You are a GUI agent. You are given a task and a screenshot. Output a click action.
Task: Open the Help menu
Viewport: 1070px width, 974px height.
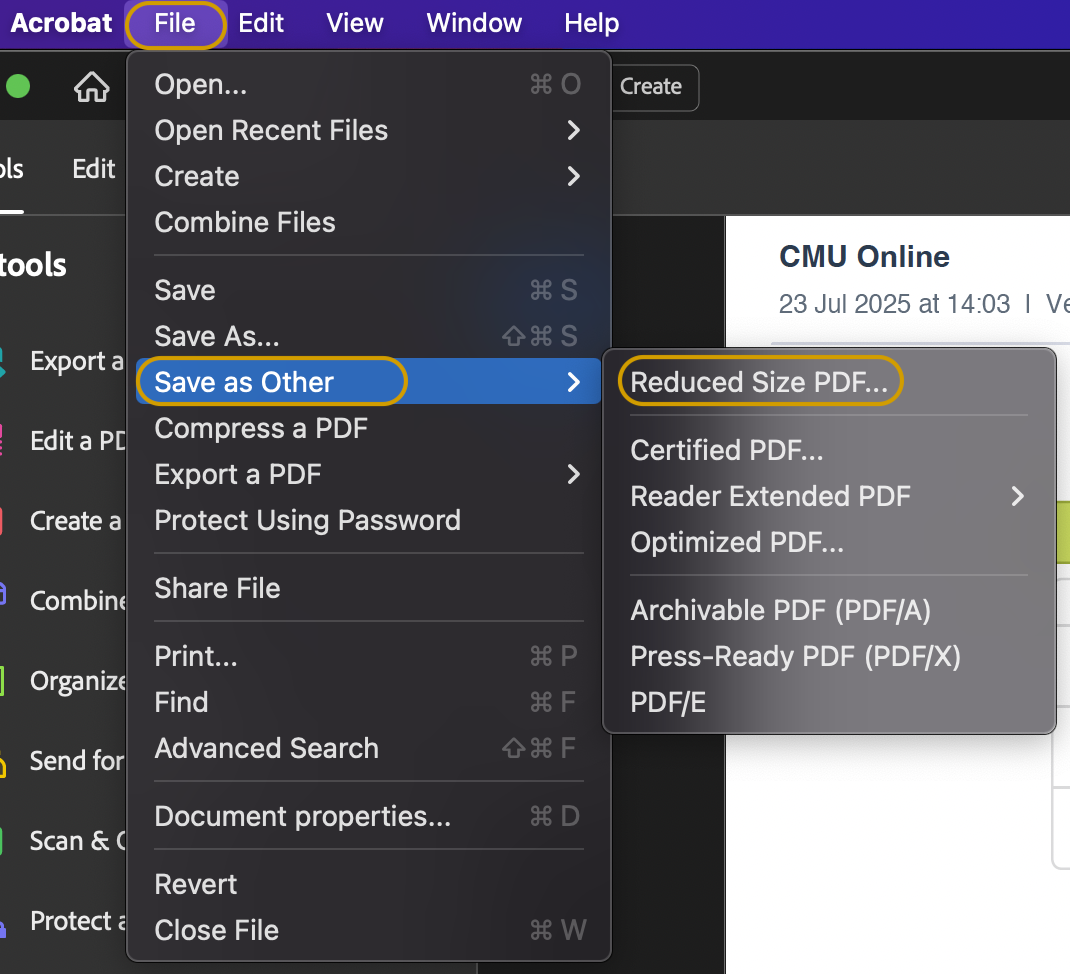(591, 23)
